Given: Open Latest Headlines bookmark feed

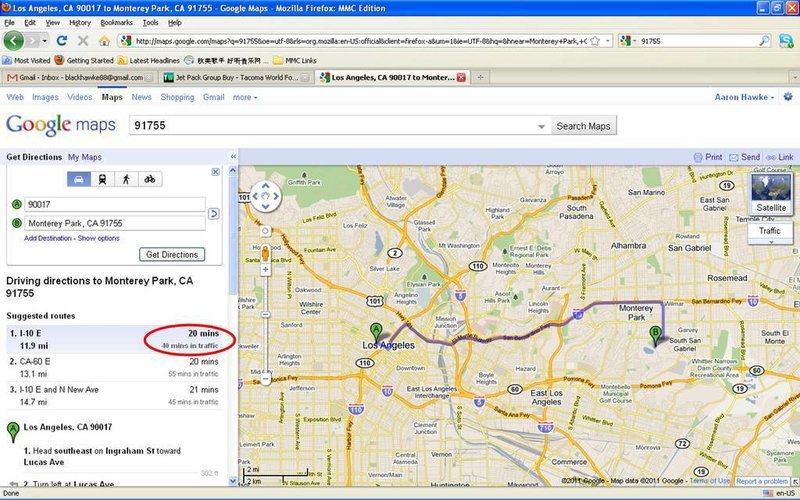Looking at the screenshot, I should pyautogui.click(x=148, y=60).
